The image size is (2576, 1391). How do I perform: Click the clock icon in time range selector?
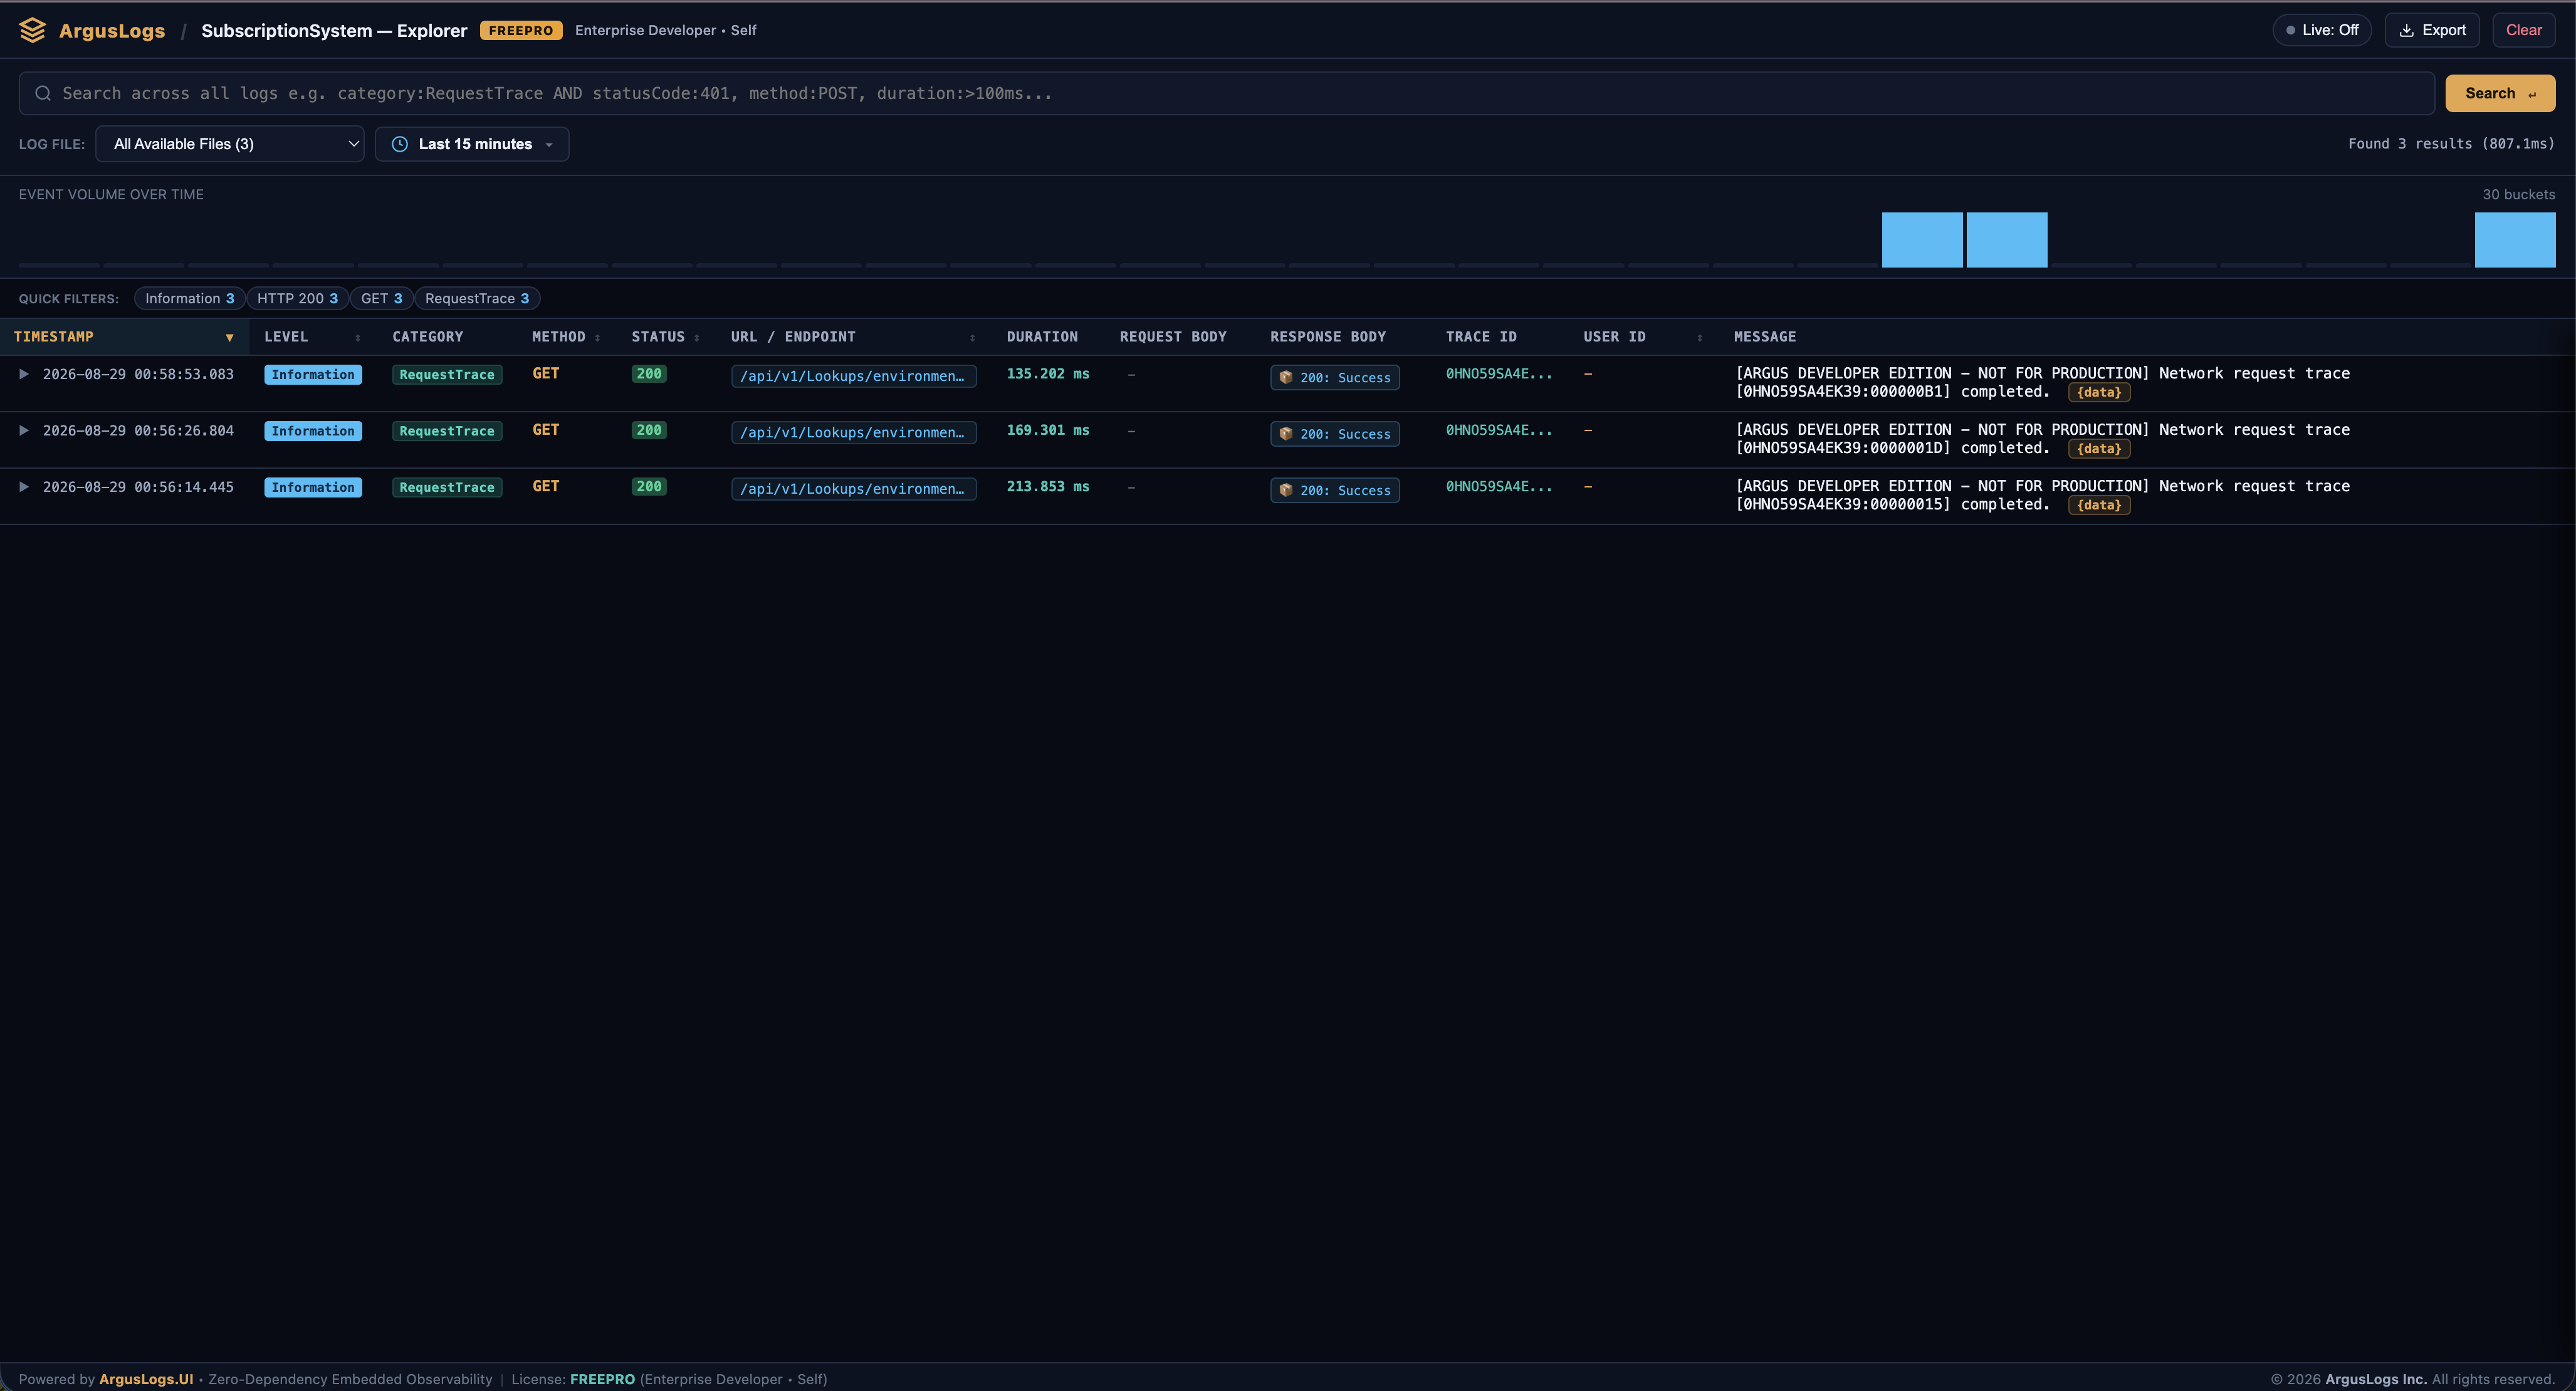tap(400, 144)
